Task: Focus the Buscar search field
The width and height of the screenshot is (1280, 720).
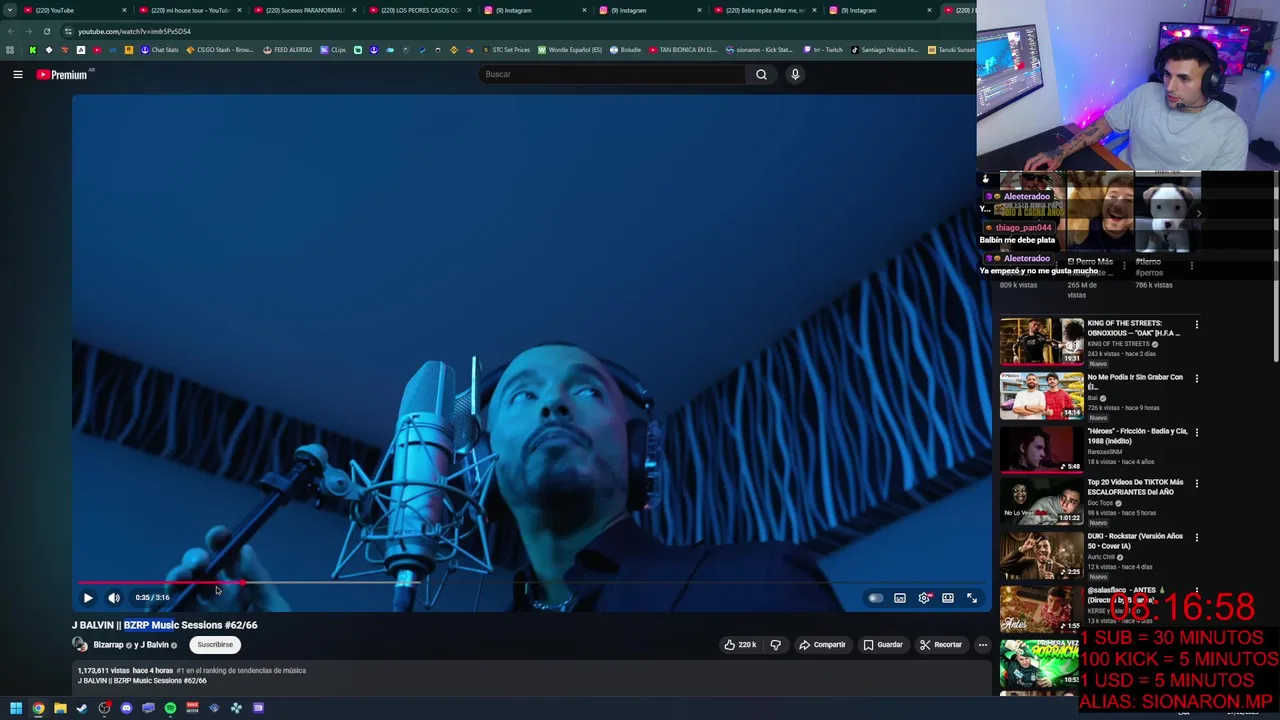Action: click(612, 74)
